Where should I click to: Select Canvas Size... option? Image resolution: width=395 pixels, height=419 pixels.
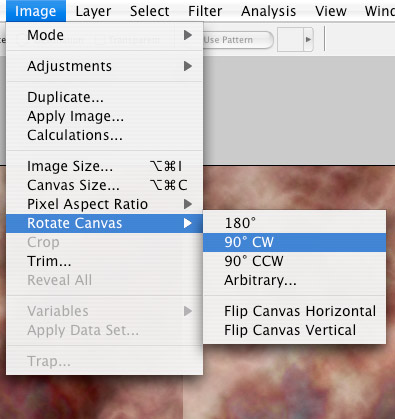[104, 185]
